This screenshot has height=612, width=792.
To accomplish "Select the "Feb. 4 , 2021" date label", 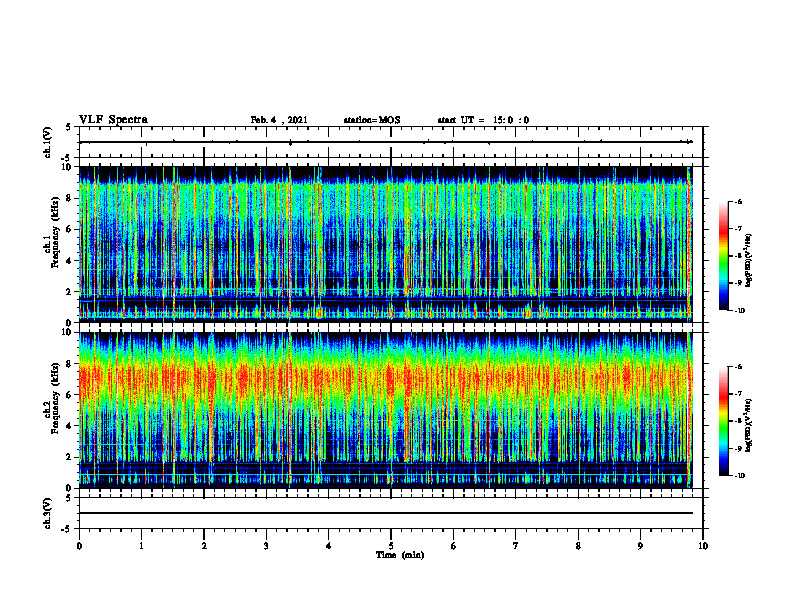I will [279, 120].
